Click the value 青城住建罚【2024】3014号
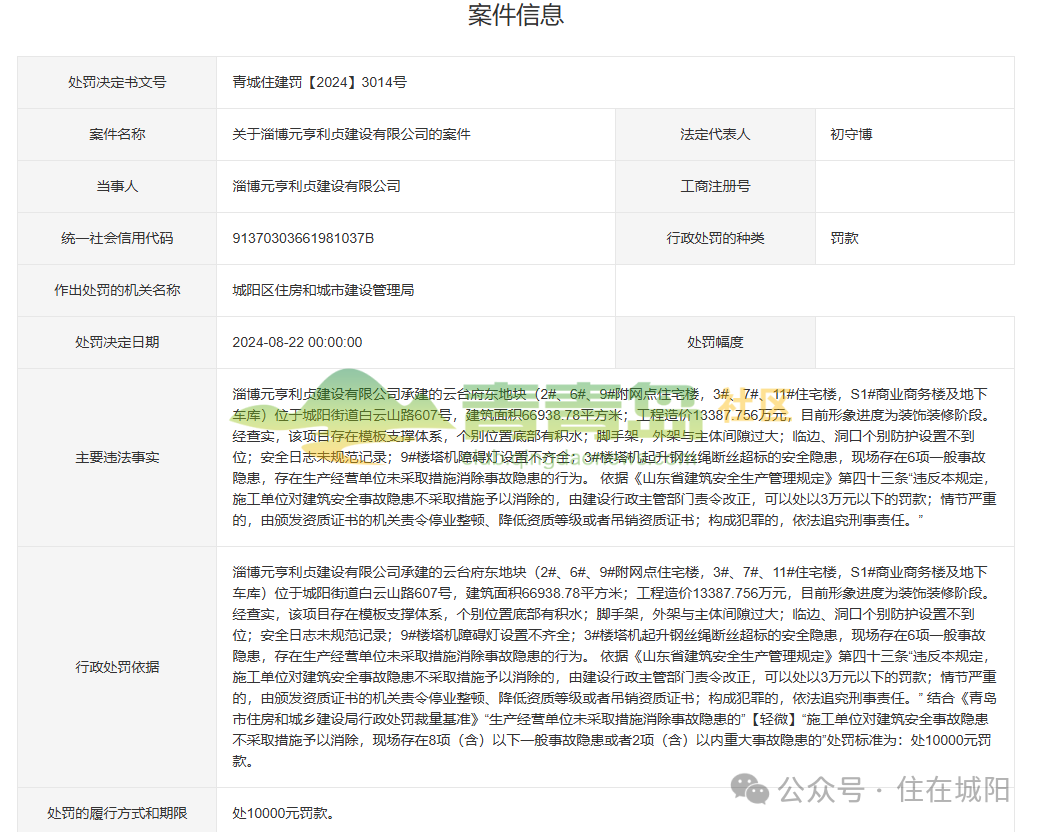1044x832 pixels. point(320,83)
